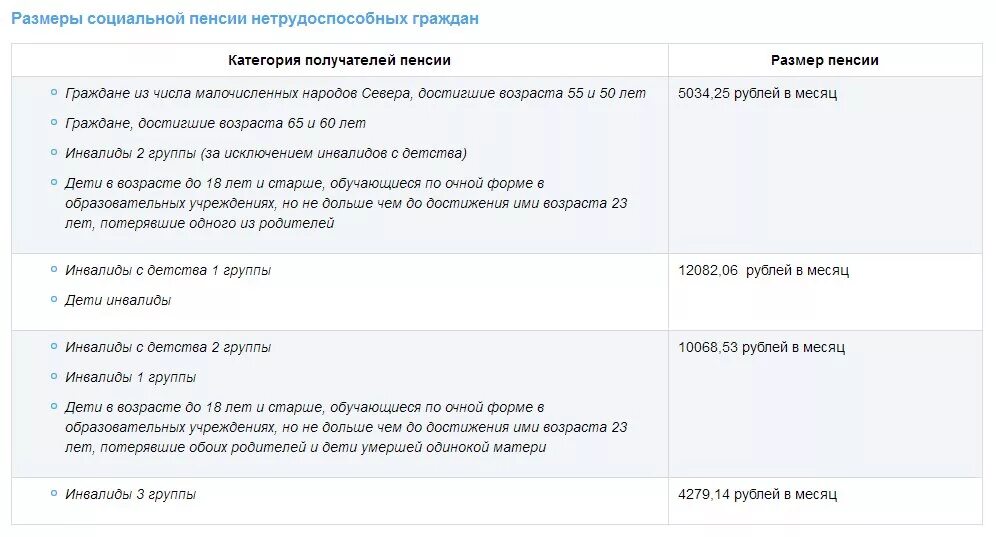Screen dimensions: 996x537
Task: Click the 'Размер пенсии' column header
Action: pyautogui.click(x=824, y=60)
